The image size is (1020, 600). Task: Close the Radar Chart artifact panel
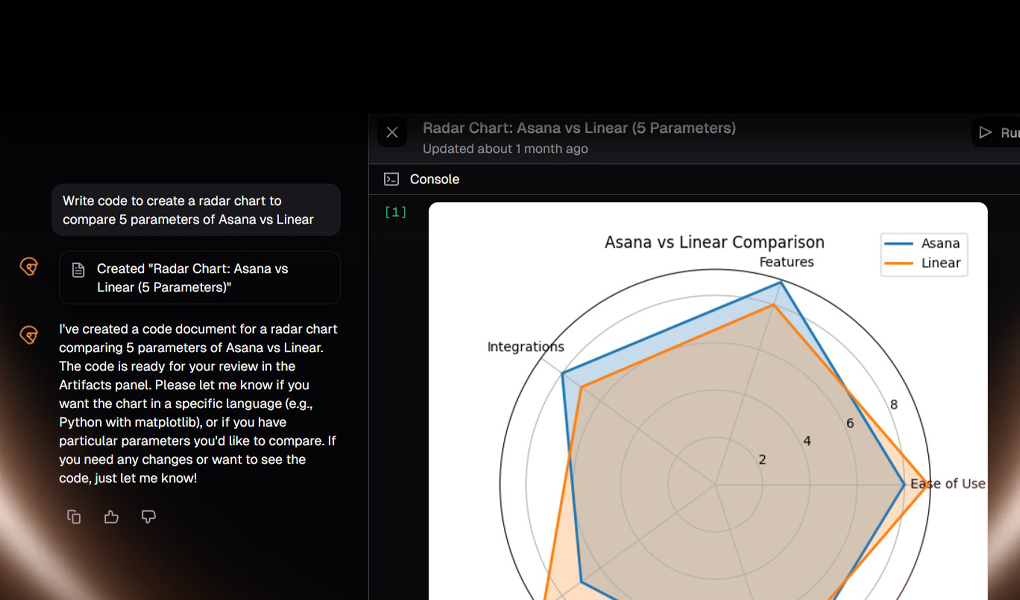392,133
